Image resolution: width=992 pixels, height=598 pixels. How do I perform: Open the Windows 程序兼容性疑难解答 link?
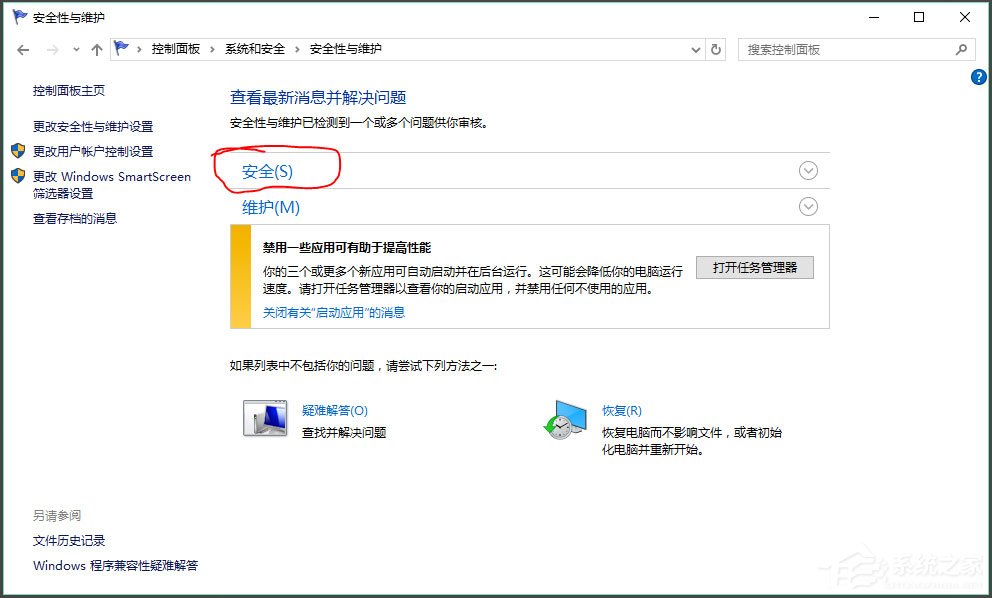[x=114, y=565]
